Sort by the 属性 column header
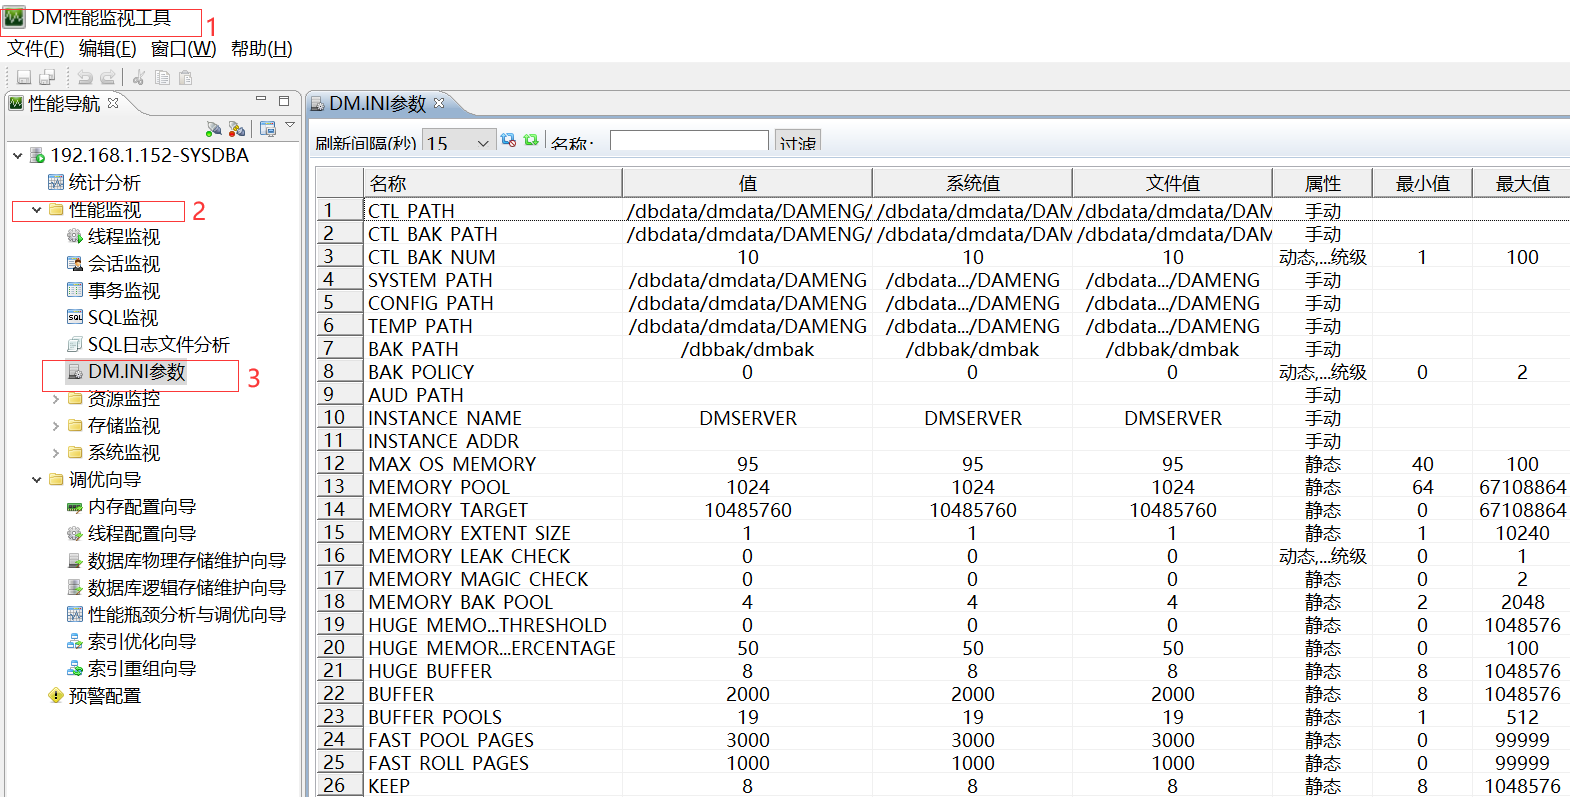Viewport: 1570px width, 797px height. [1322, 183]
